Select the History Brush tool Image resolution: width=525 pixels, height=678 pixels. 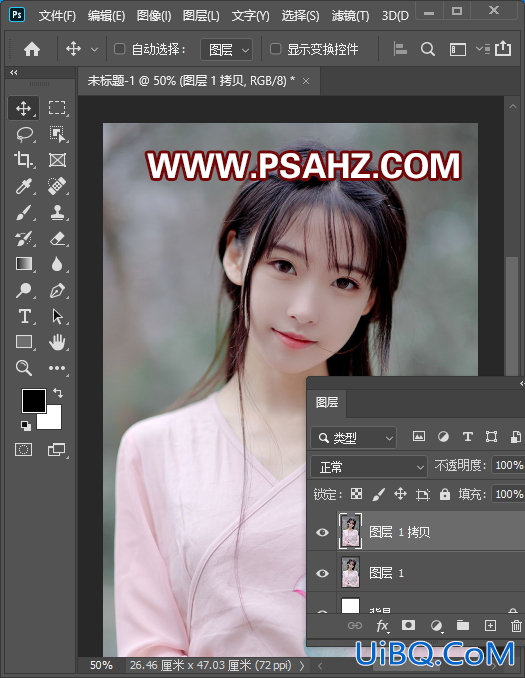click(x=23, y=238)
